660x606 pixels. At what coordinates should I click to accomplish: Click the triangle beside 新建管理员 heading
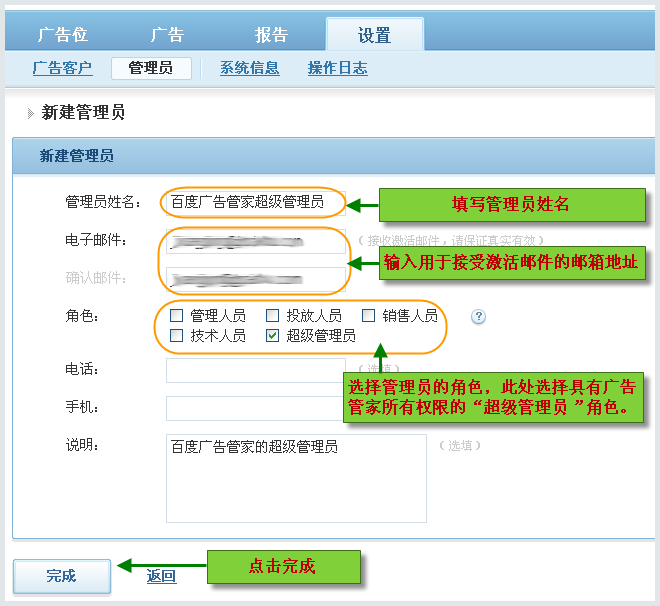(x=30, y=113)
